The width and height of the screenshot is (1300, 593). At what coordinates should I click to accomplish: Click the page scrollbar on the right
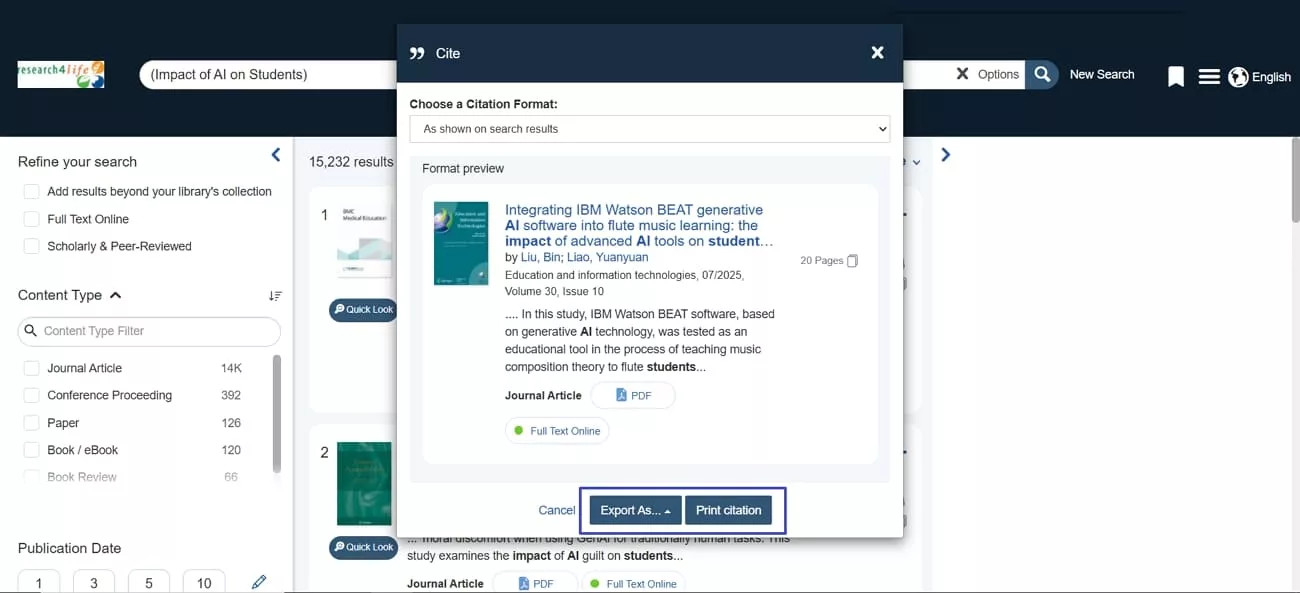[x=1295, y=180]
